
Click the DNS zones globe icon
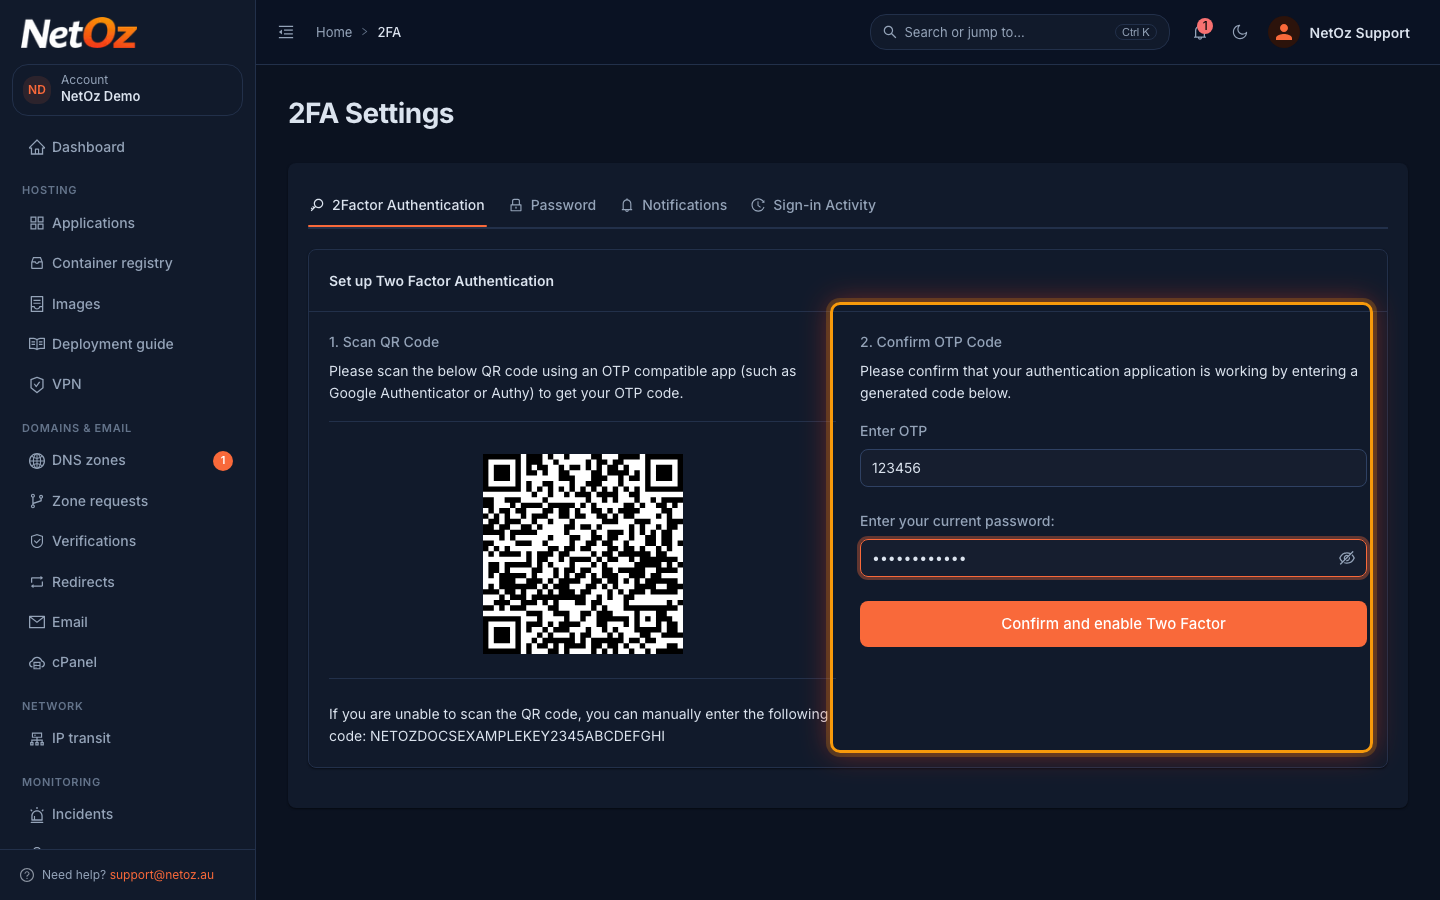coord(37,460)
